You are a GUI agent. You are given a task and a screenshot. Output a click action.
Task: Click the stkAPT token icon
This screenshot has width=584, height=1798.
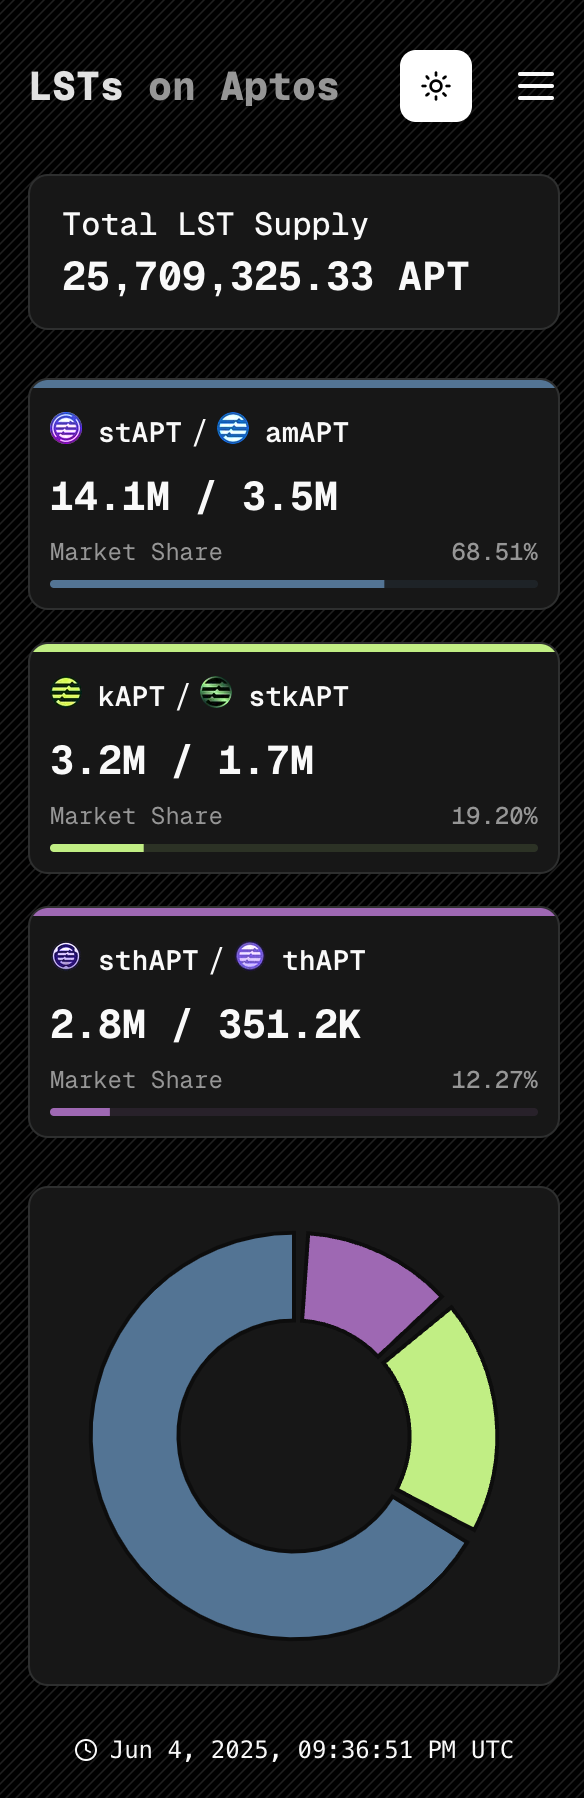[216, 693]
